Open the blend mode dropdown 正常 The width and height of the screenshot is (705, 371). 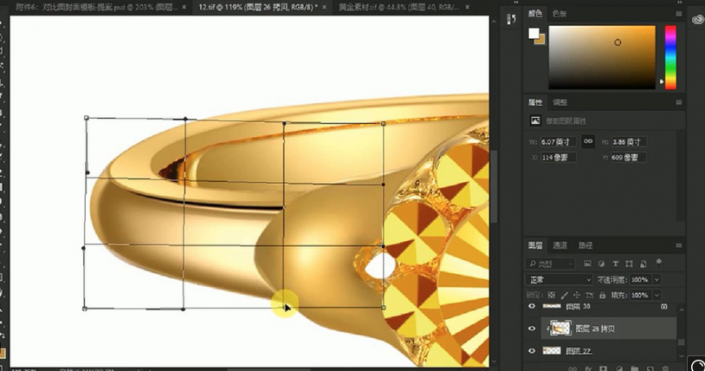click(x=559, y=280)
